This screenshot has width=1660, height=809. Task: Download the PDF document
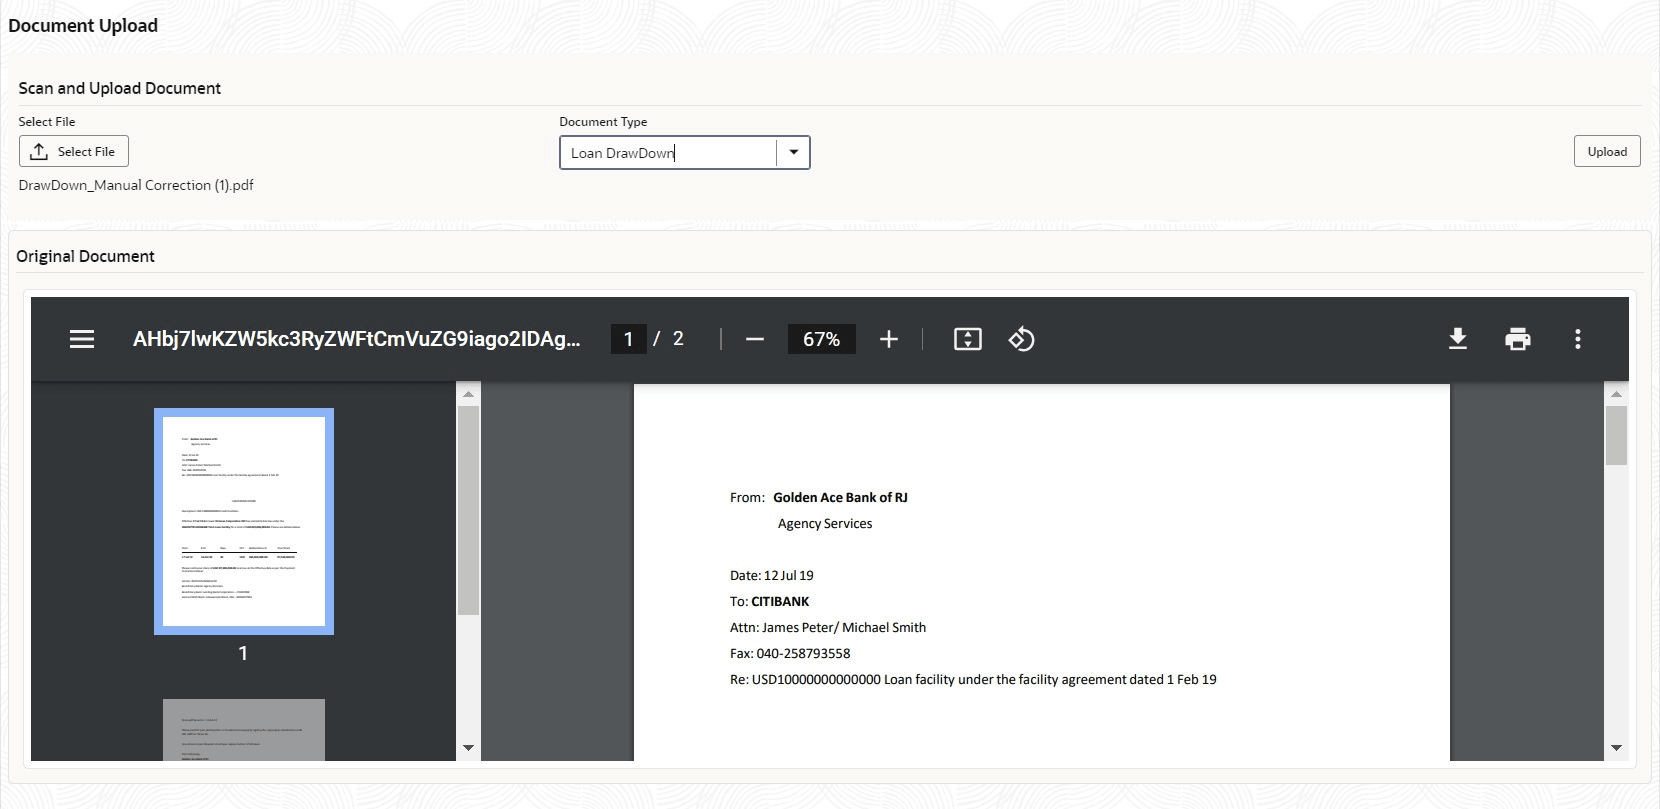(x=1458, y=339)
